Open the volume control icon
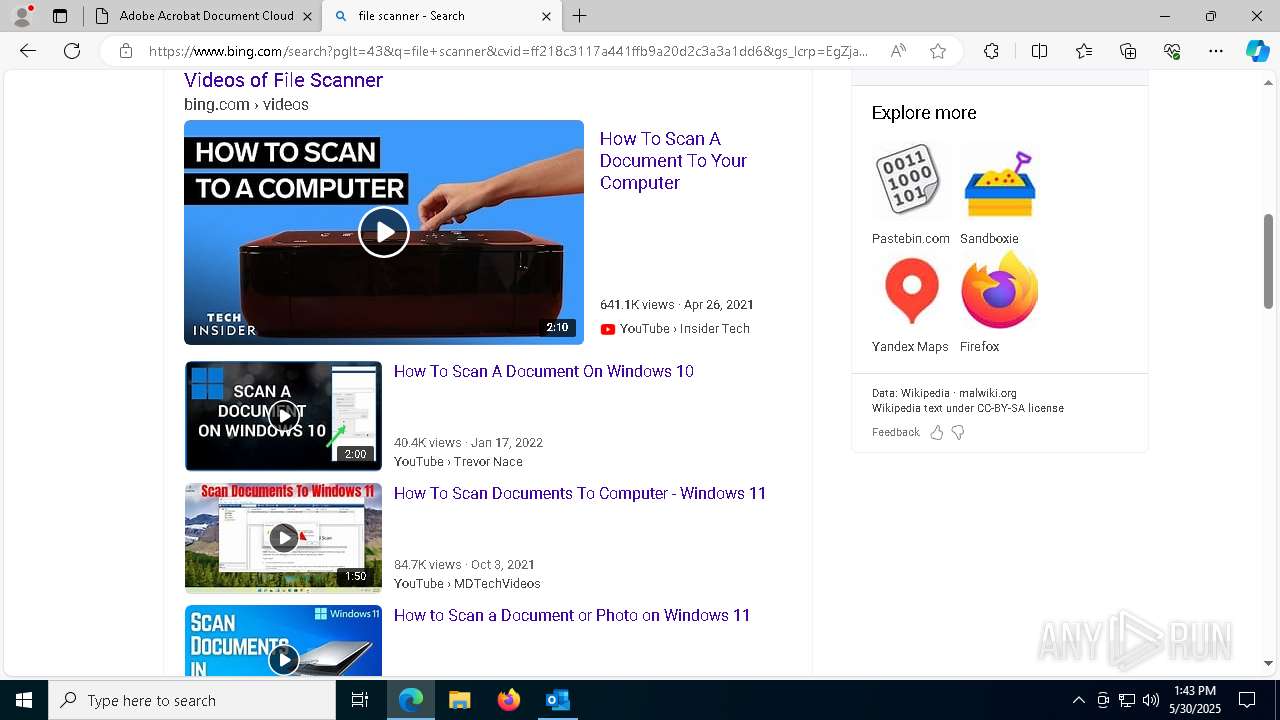 (x=1151, y=700)
